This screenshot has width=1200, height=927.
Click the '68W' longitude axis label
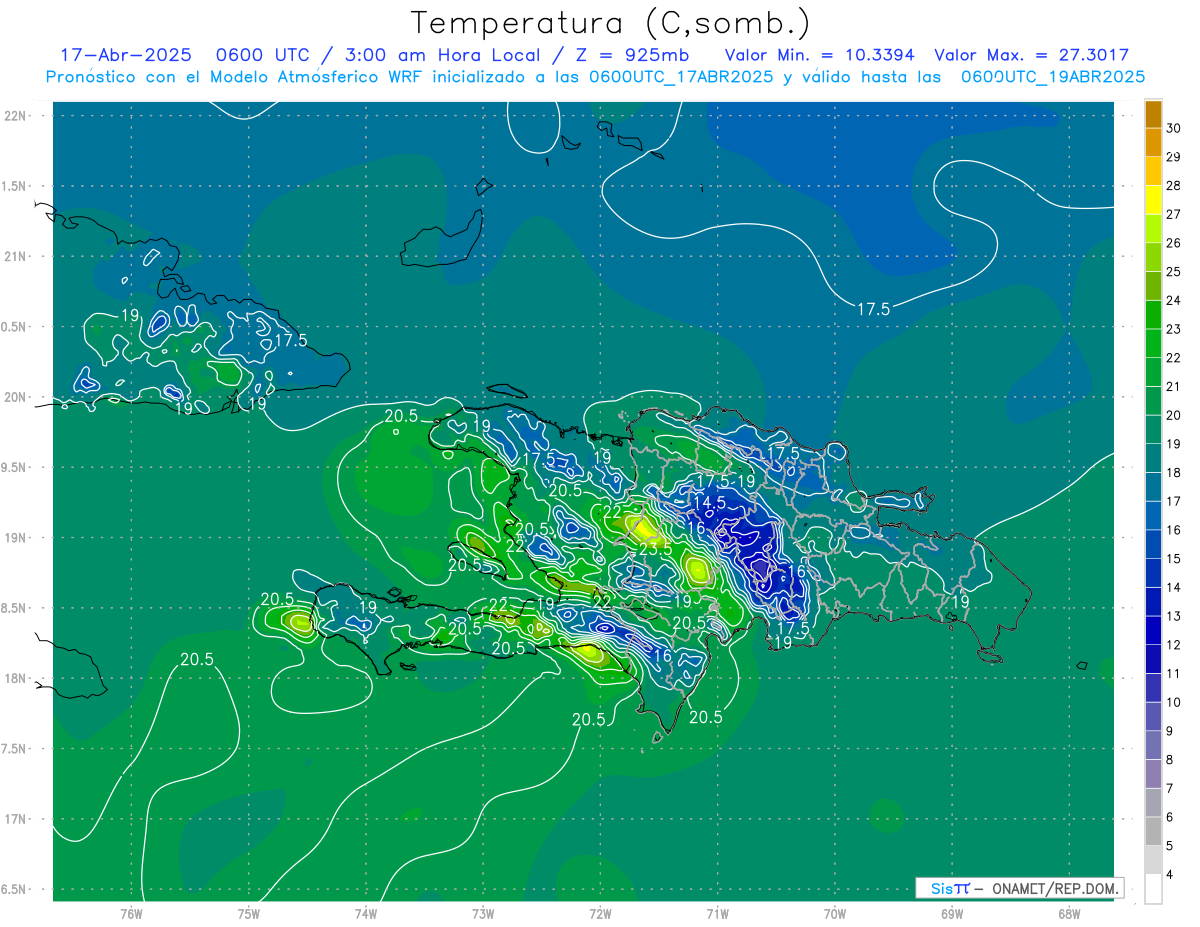pyautogui.click(x=1069, y=913)
